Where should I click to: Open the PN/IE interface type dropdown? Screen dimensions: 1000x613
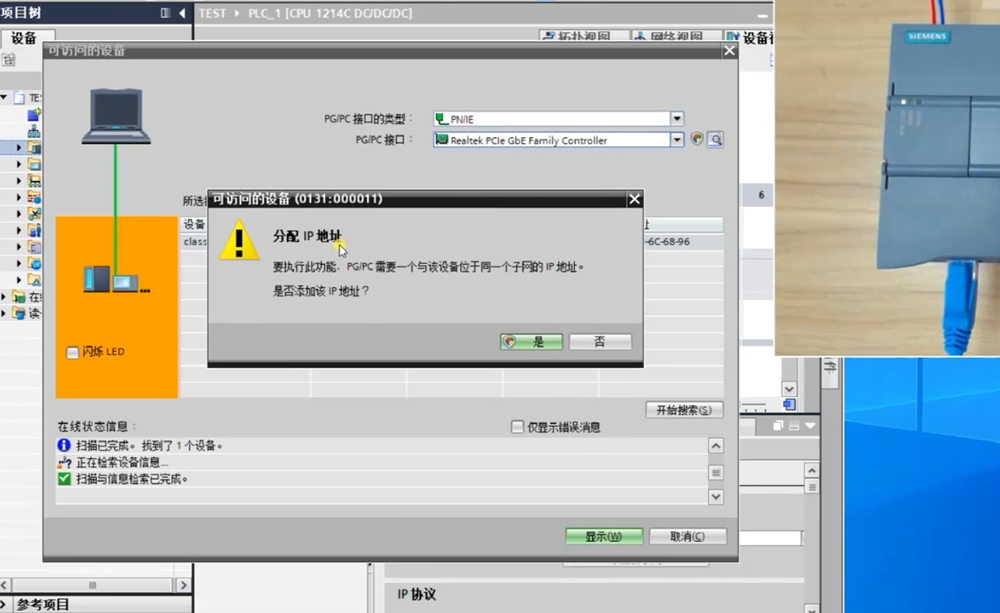[677, 118]
